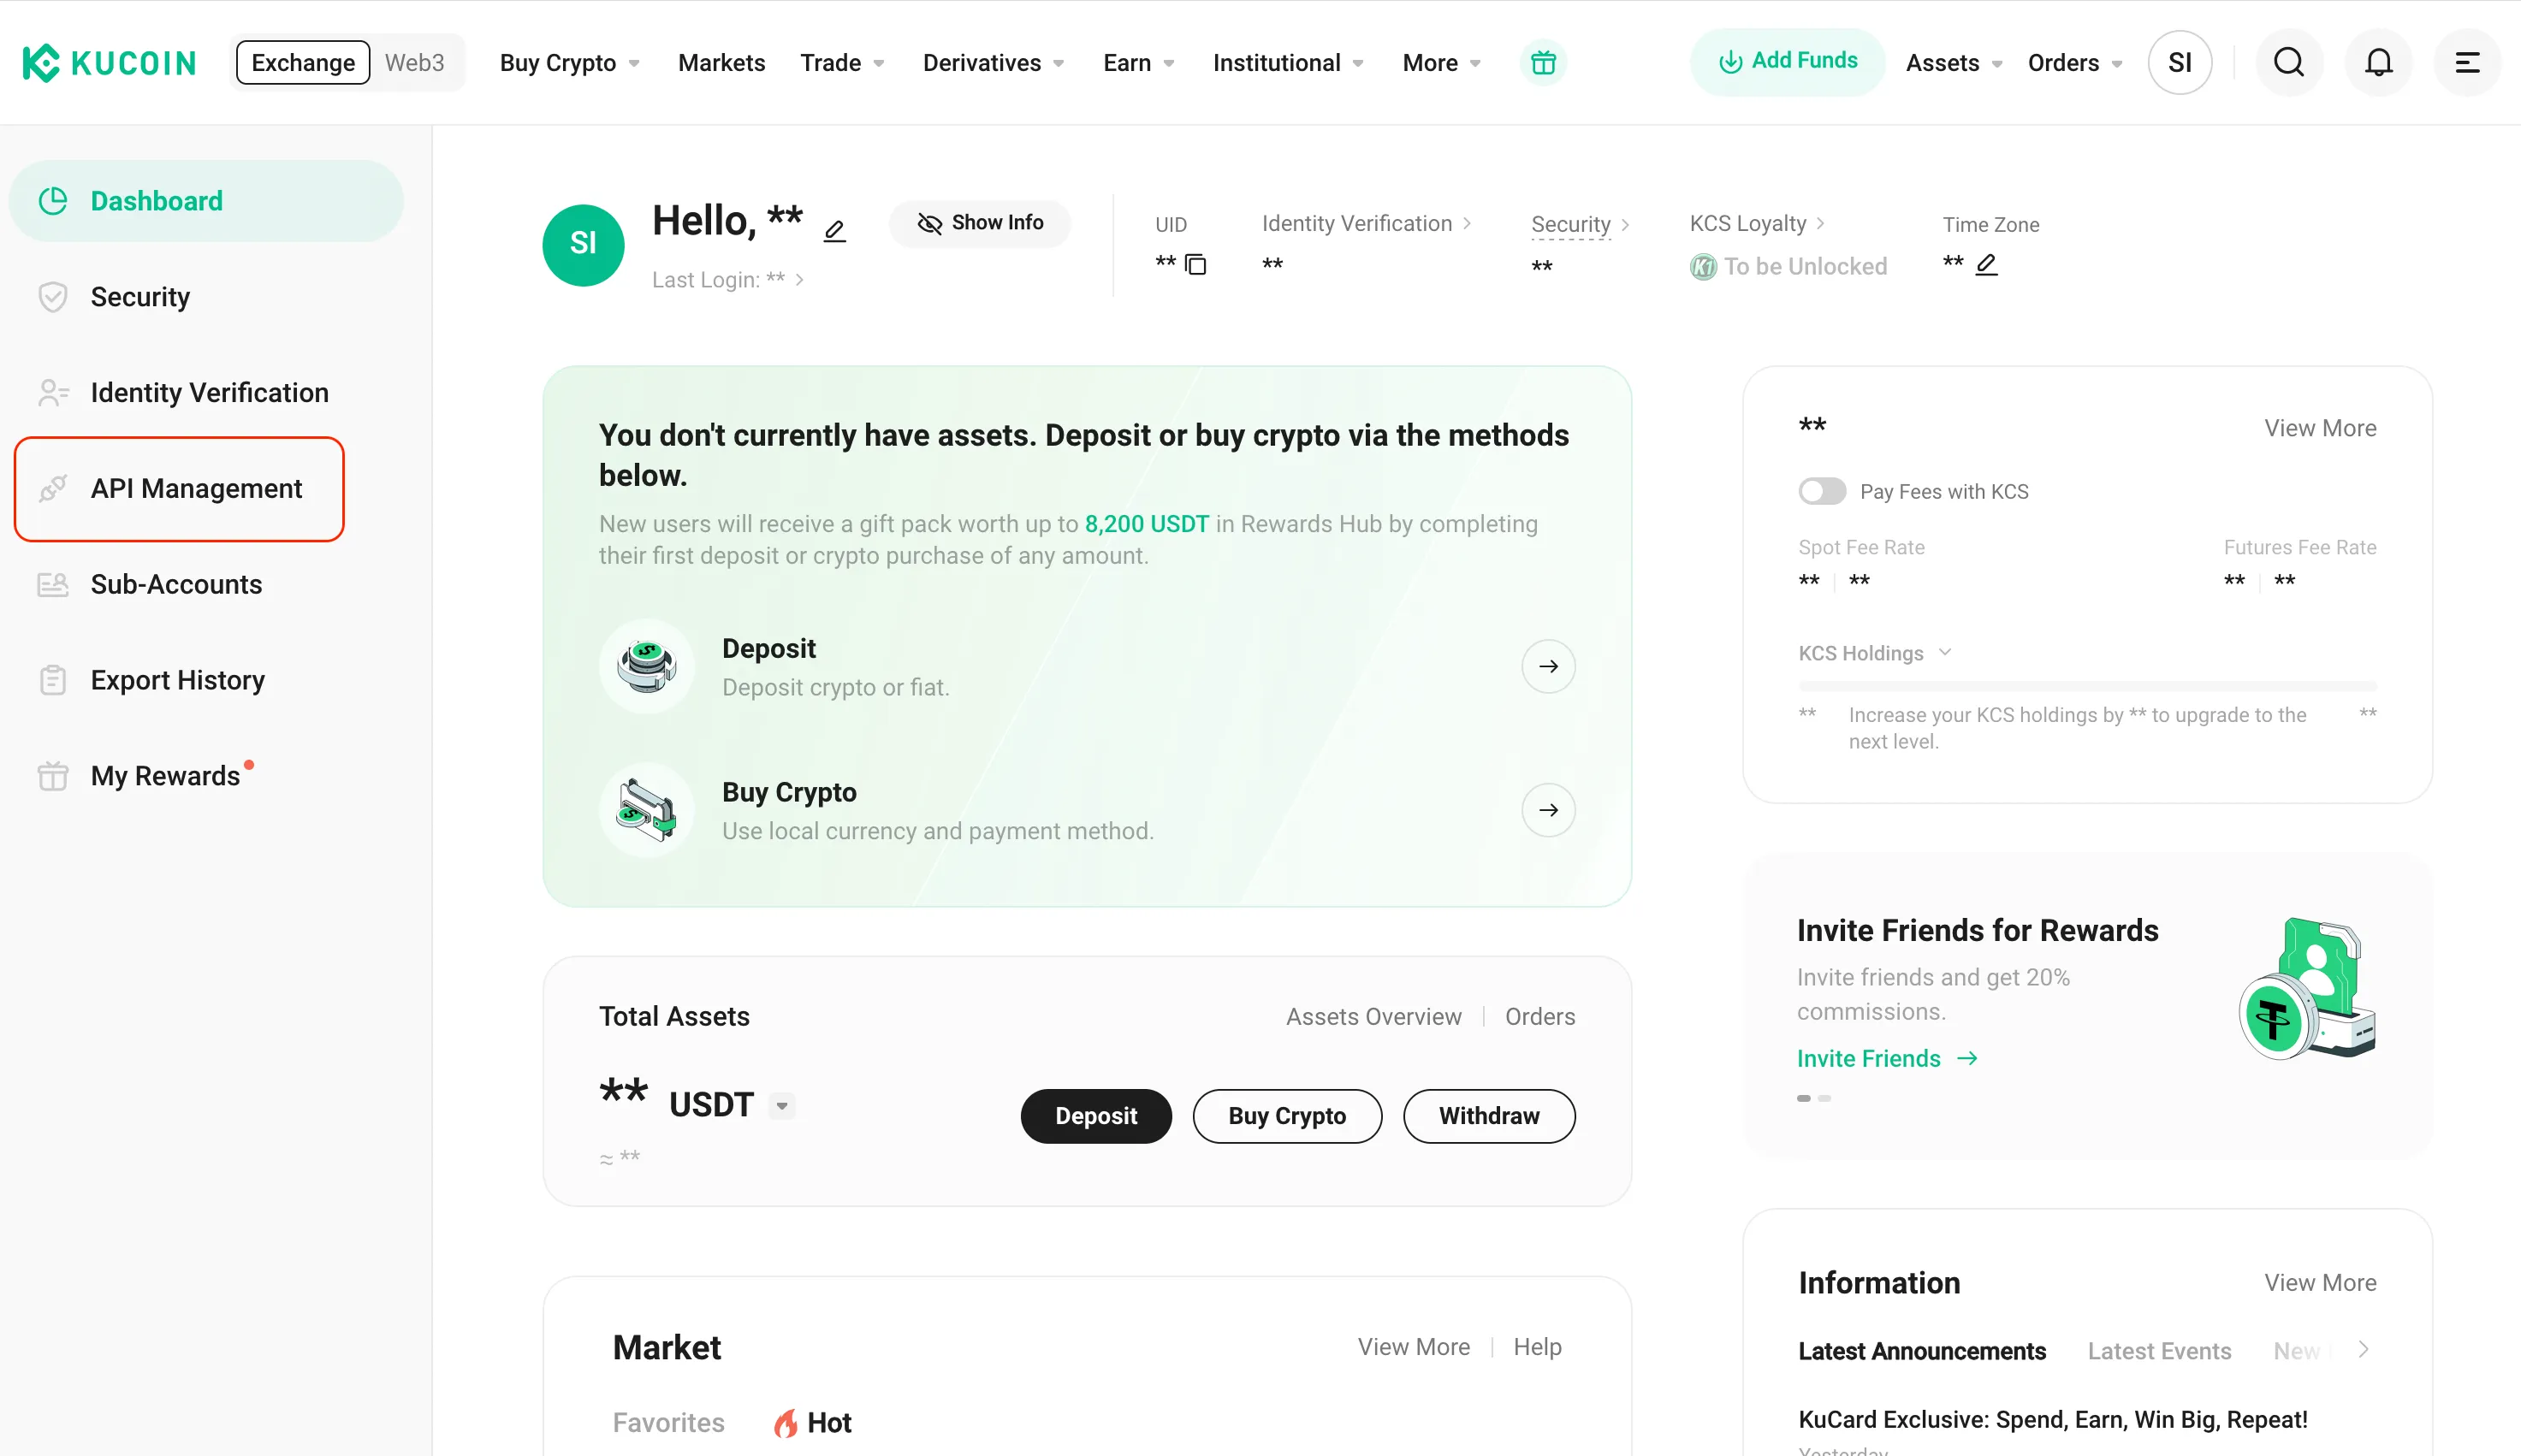The image size is (2521, 1456).
Task: Click the large green SI profile avatar
Action: (583, 245)
